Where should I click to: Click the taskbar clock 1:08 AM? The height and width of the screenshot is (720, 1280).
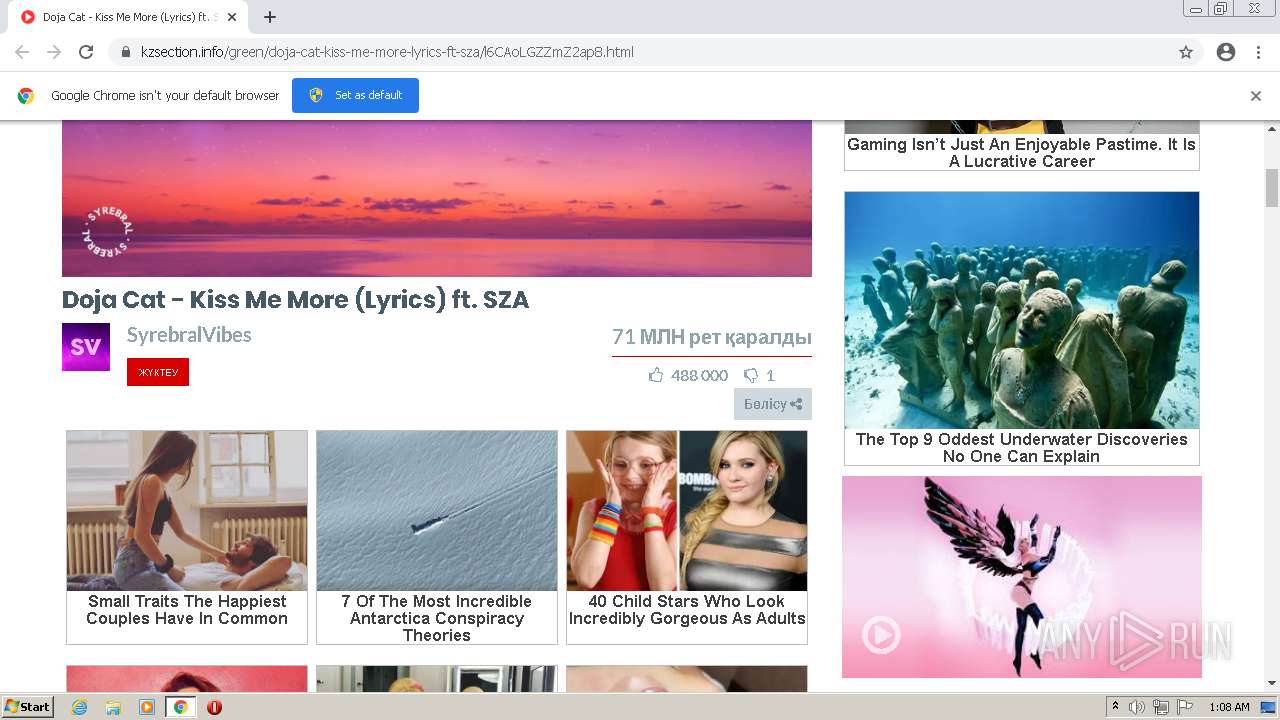pos(1229,707)
